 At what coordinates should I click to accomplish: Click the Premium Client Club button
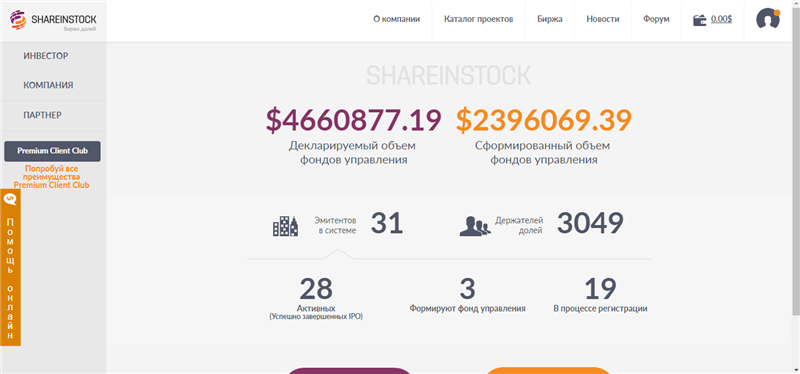(x=53, y=151)
